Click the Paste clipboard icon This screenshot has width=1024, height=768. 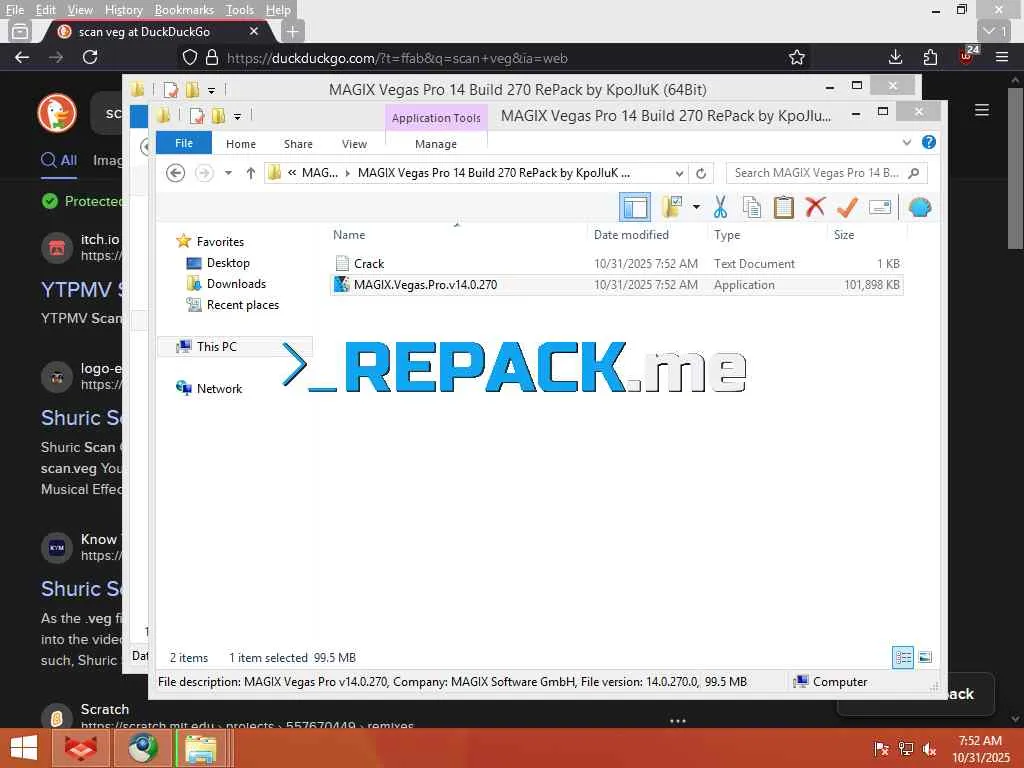pos(784,207)
